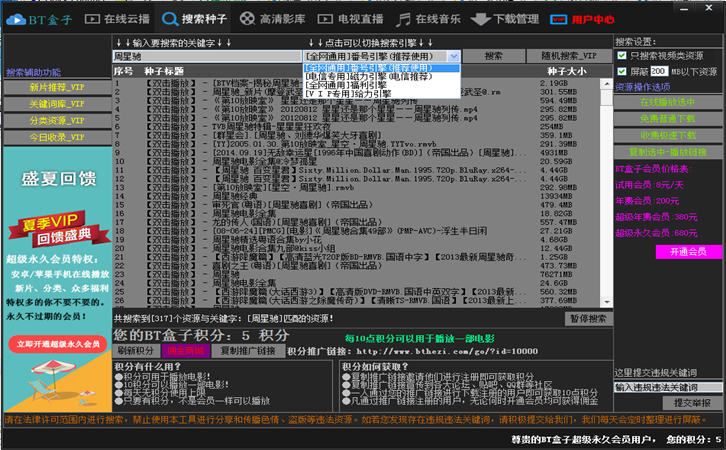Open the 在线云播 screen icon tab
This screenshot has height=450, width=726.
click(x=92, y=19)
